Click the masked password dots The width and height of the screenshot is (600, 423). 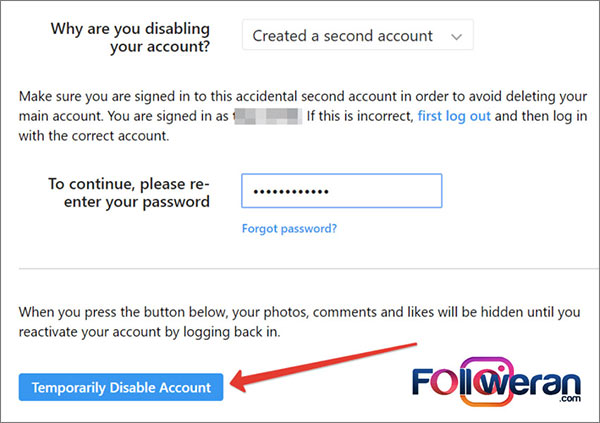(x=291, y=192)
